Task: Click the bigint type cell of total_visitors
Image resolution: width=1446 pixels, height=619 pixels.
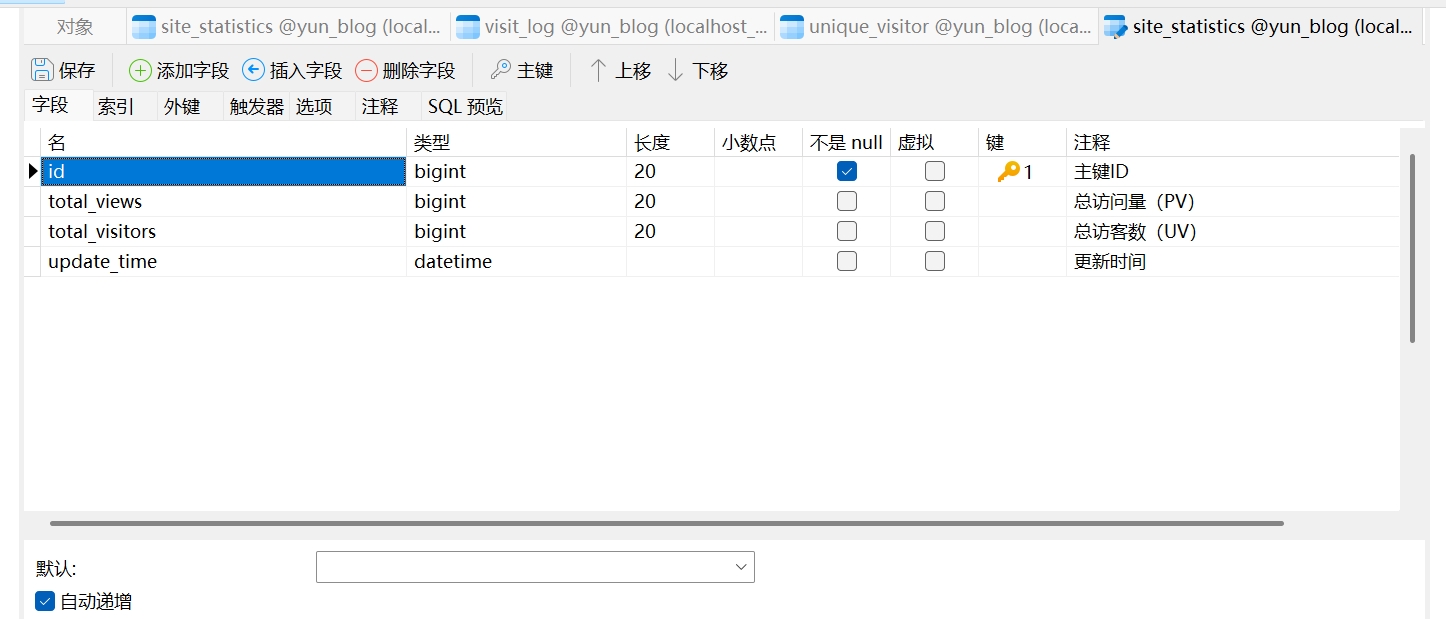Action: [516, 232]
